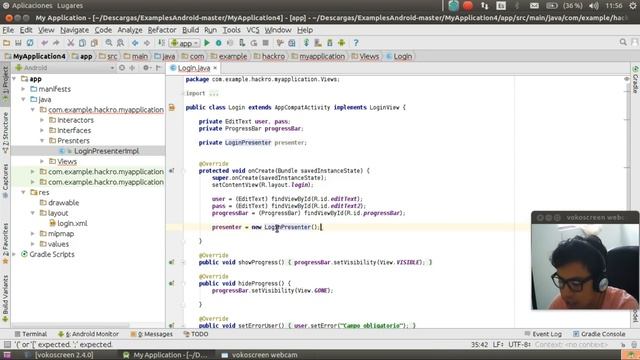Toggle the Build Variants side panel

click(5, 299)
